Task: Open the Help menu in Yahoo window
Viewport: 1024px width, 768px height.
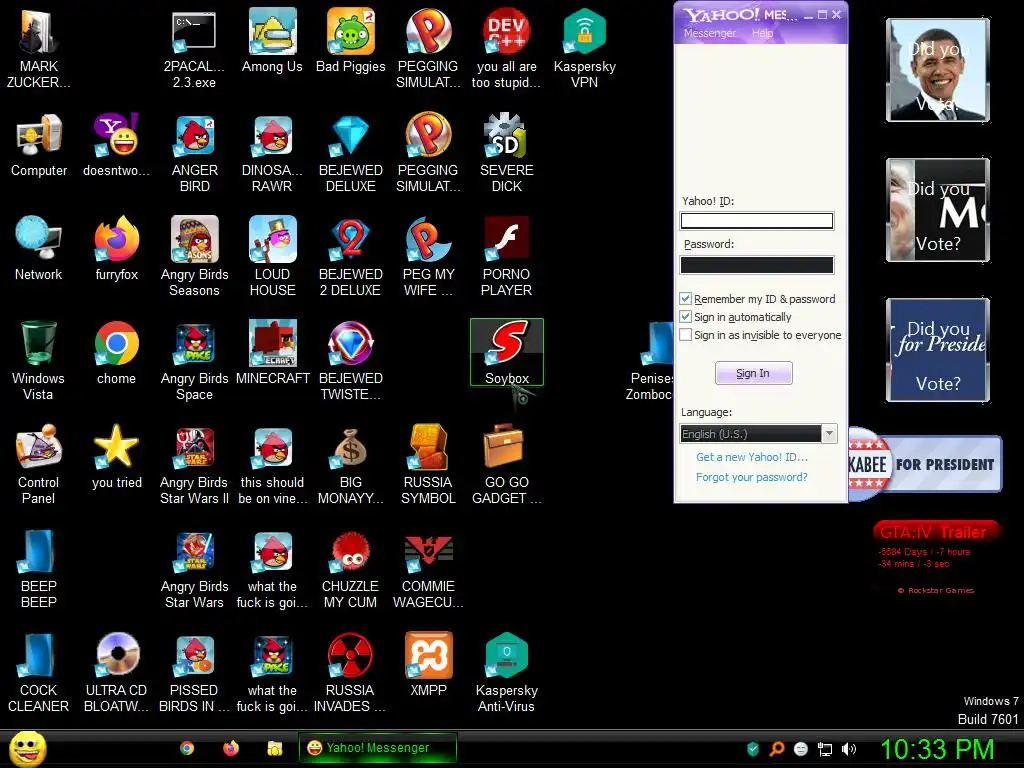Action: pos(762,33)
